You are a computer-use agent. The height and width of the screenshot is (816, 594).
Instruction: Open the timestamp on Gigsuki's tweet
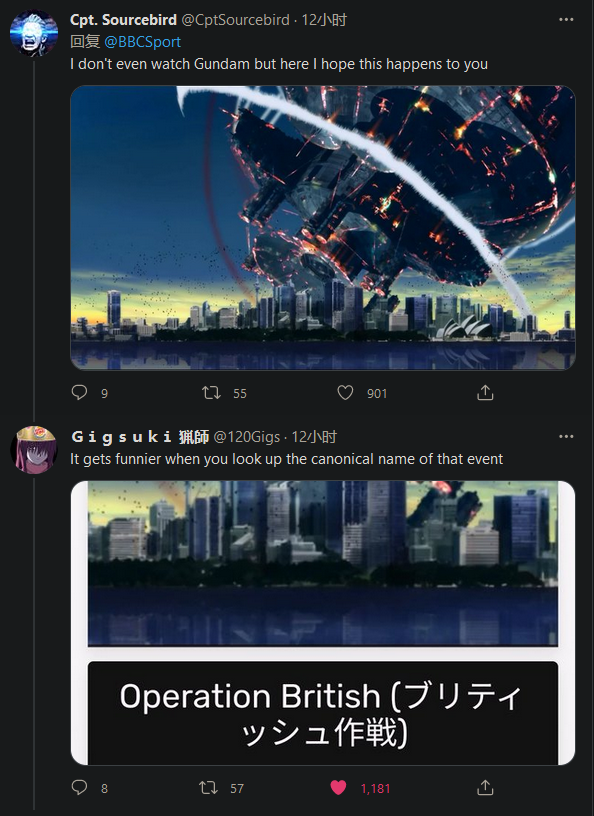[x=314, y=437]
